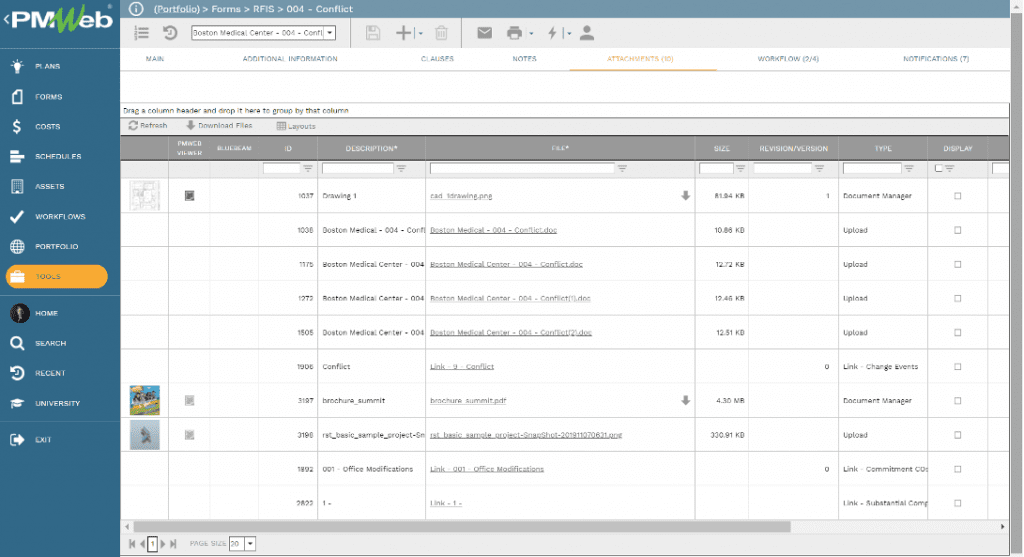This screenshot has width=1024, height=557.
Task: Open the Type column filter menu
Action: click(909, 168)
